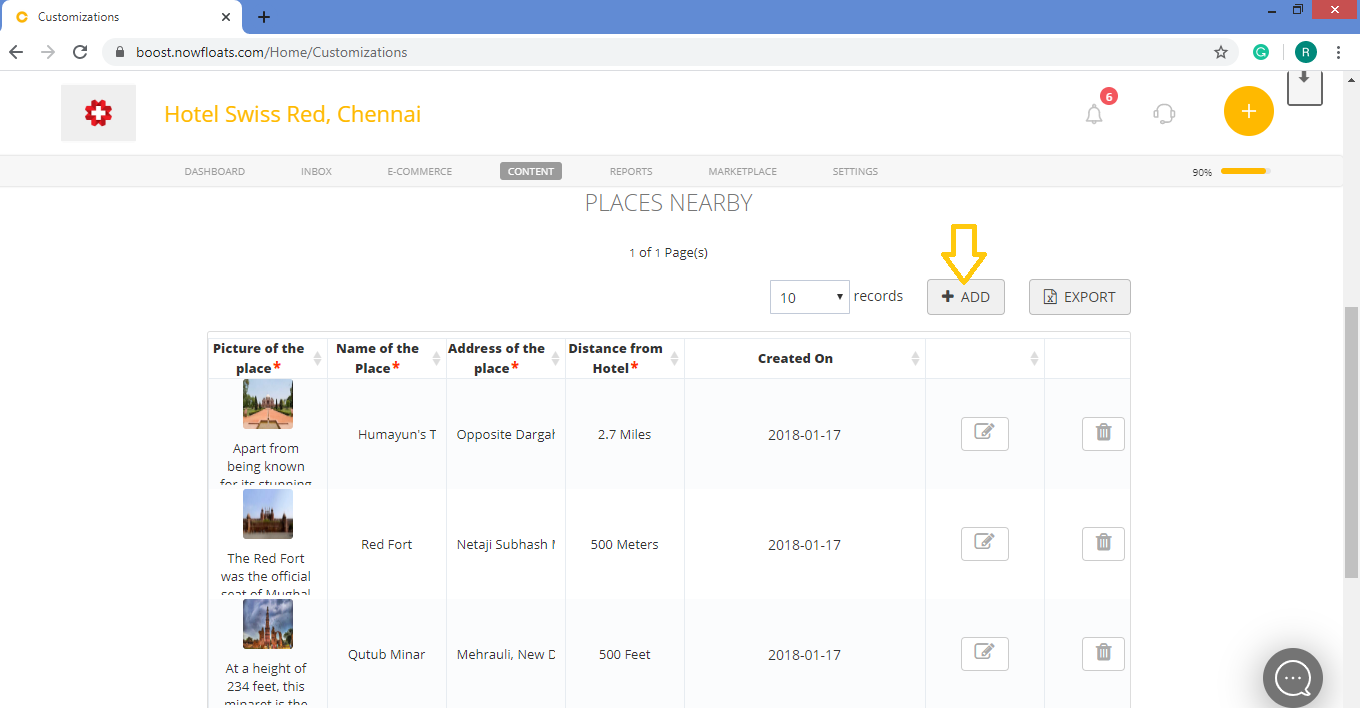1360x708 pixels.
Task: Open the Boost gear logo icon
Action: click(97, 112)
